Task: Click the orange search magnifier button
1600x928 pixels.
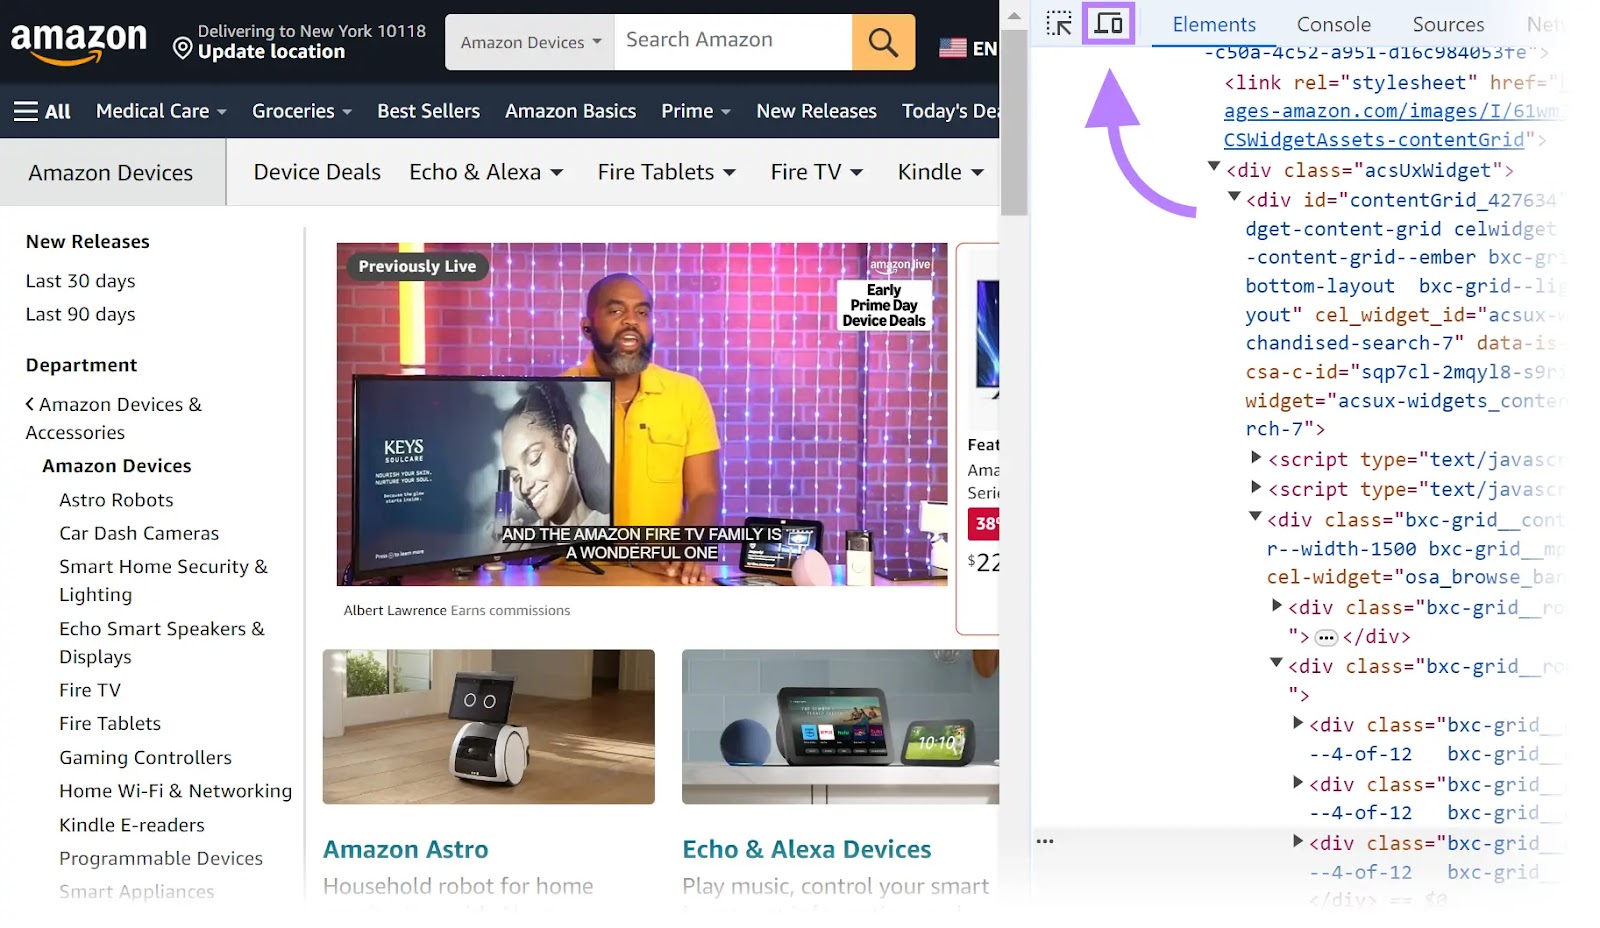Action: [882, 42]
